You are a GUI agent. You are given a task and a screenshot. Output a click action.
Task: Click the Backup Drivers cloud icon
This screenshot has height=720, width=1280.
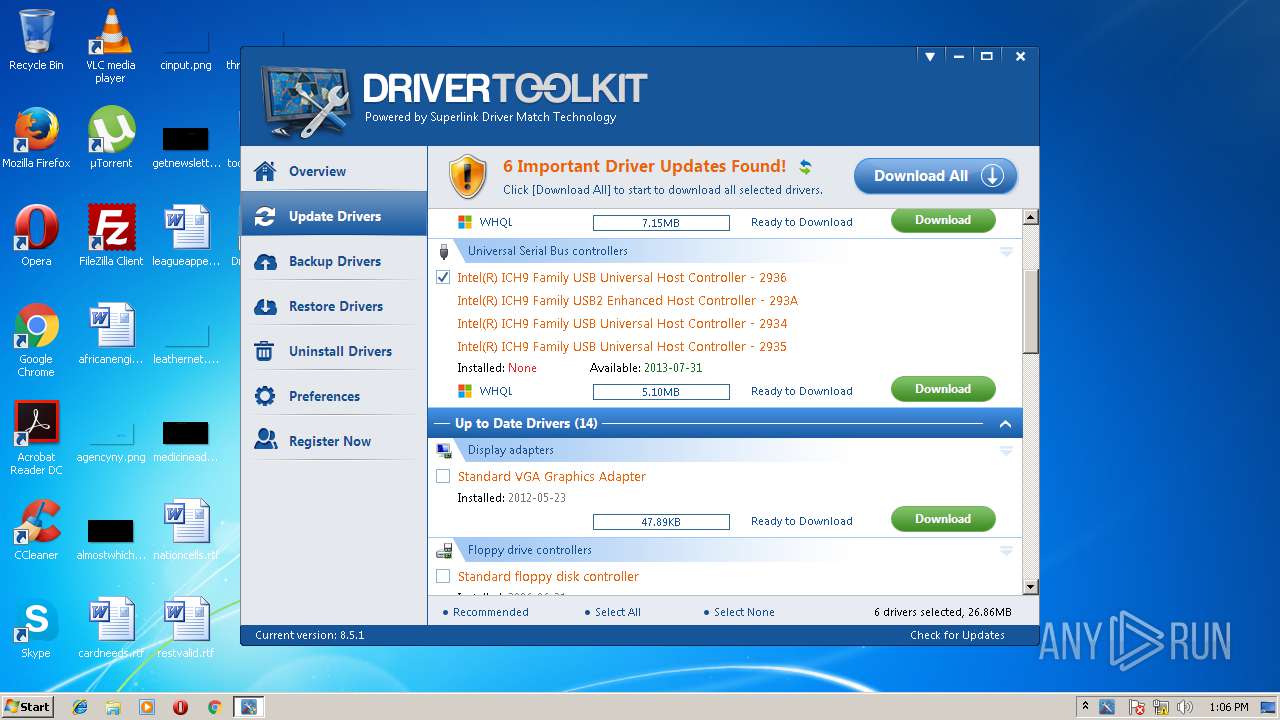click(265, 261)
